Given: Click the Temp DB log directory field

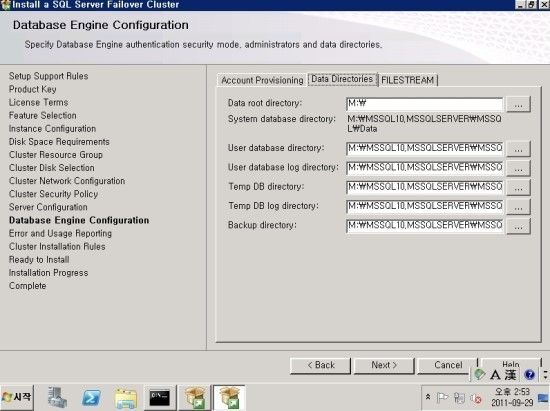Looking at the screenshot, I should [x=424, y=206].
